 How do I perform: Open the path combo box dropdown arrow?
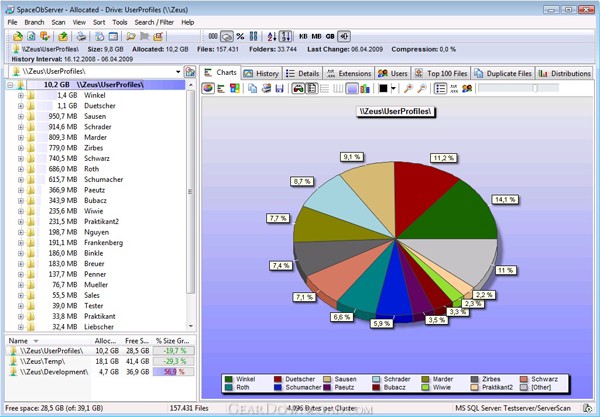pos(178,72)
